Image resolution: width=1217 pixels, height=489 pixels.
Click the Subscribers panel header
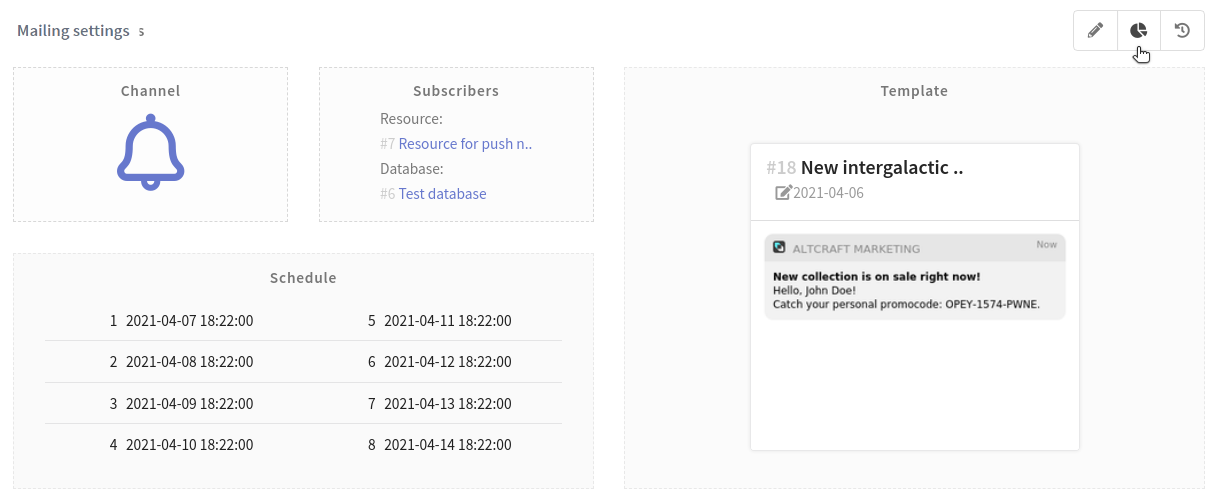click(x=456, y=91)
